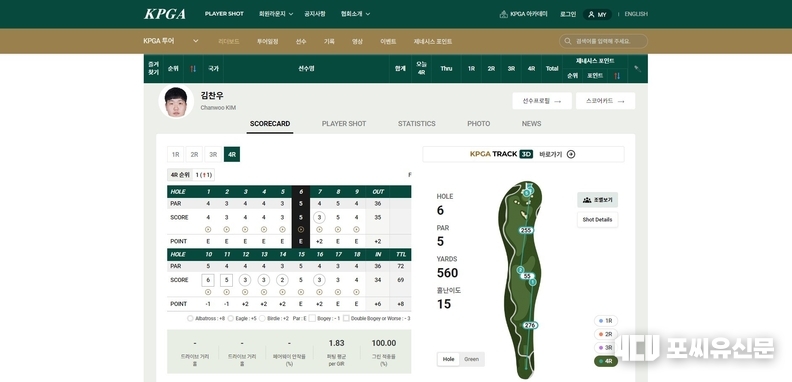Image resolution: width=792 pixels, height=382 pixels.
Task: Click the KPGA logo
Action: point(165,14)
